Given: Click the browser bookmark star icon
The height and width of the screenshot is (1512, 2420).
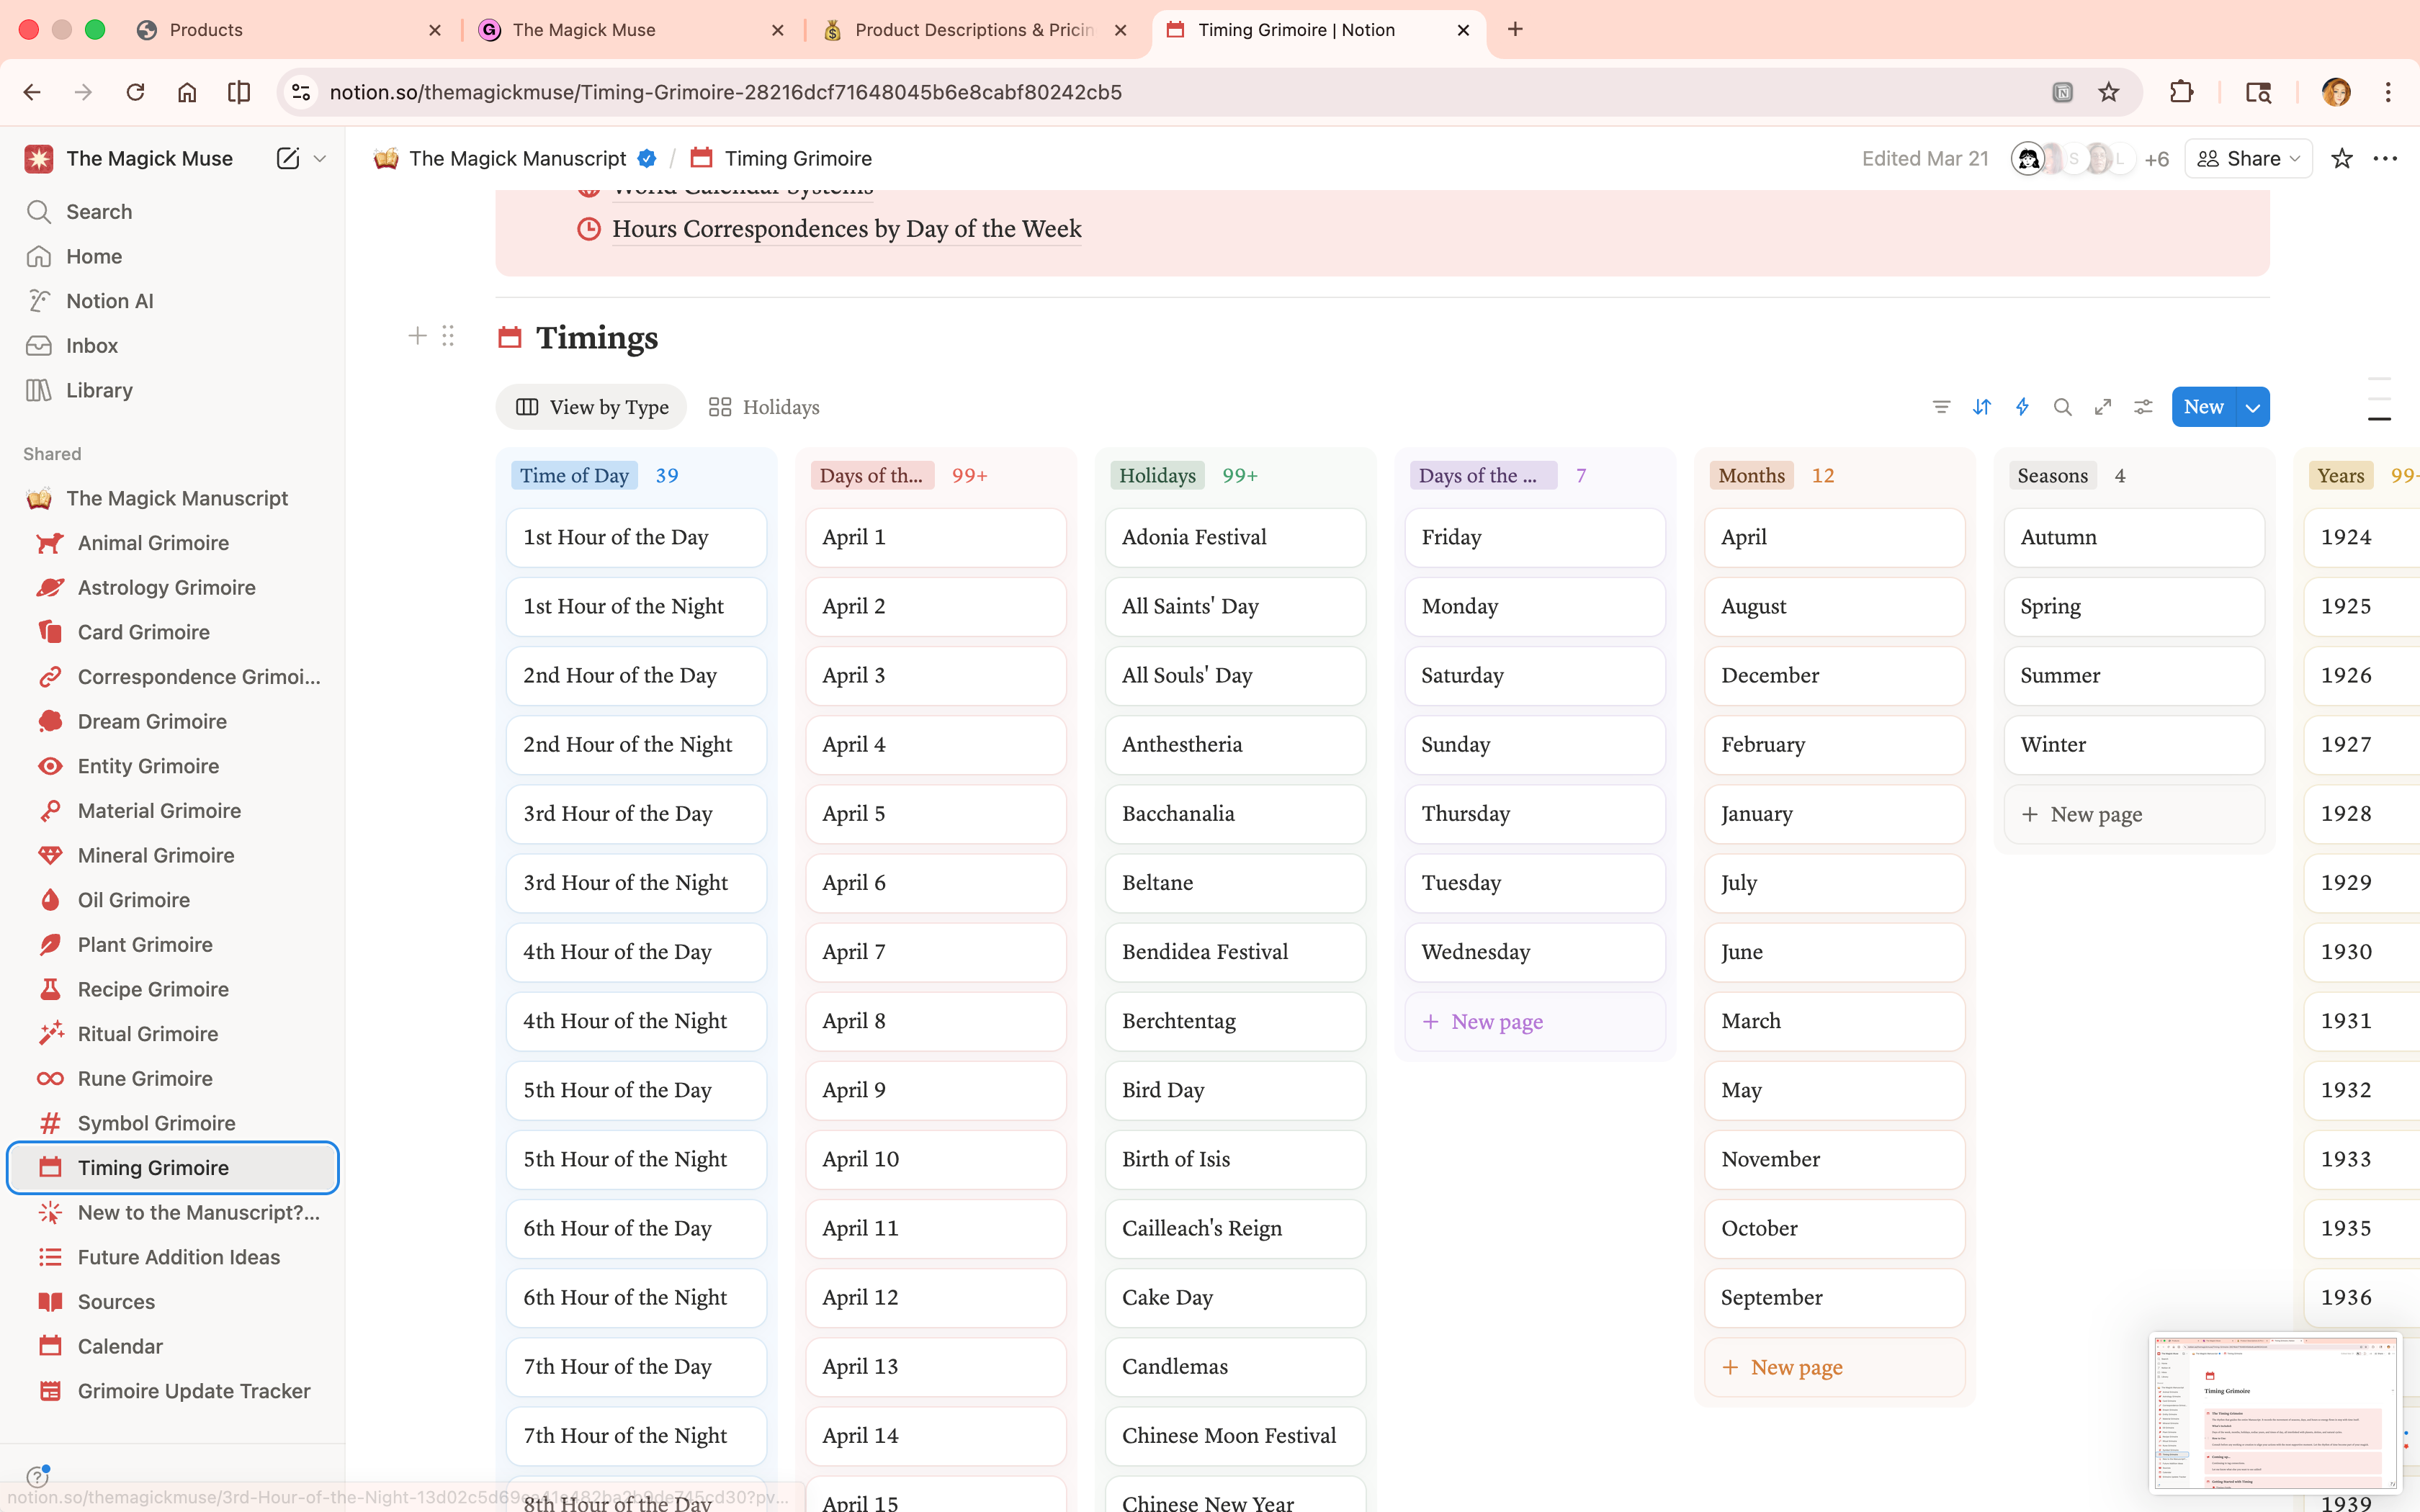Looking at the screenshot, I should point(2109,92).
